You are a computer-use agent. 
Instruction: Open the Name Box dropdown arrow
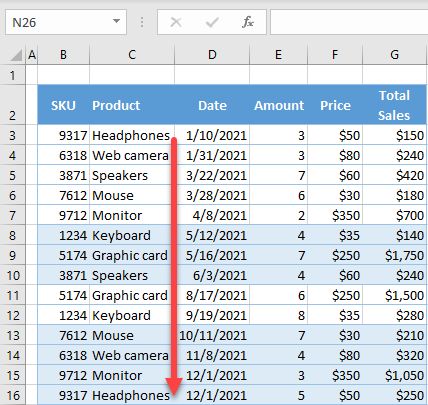pos(116,22)
